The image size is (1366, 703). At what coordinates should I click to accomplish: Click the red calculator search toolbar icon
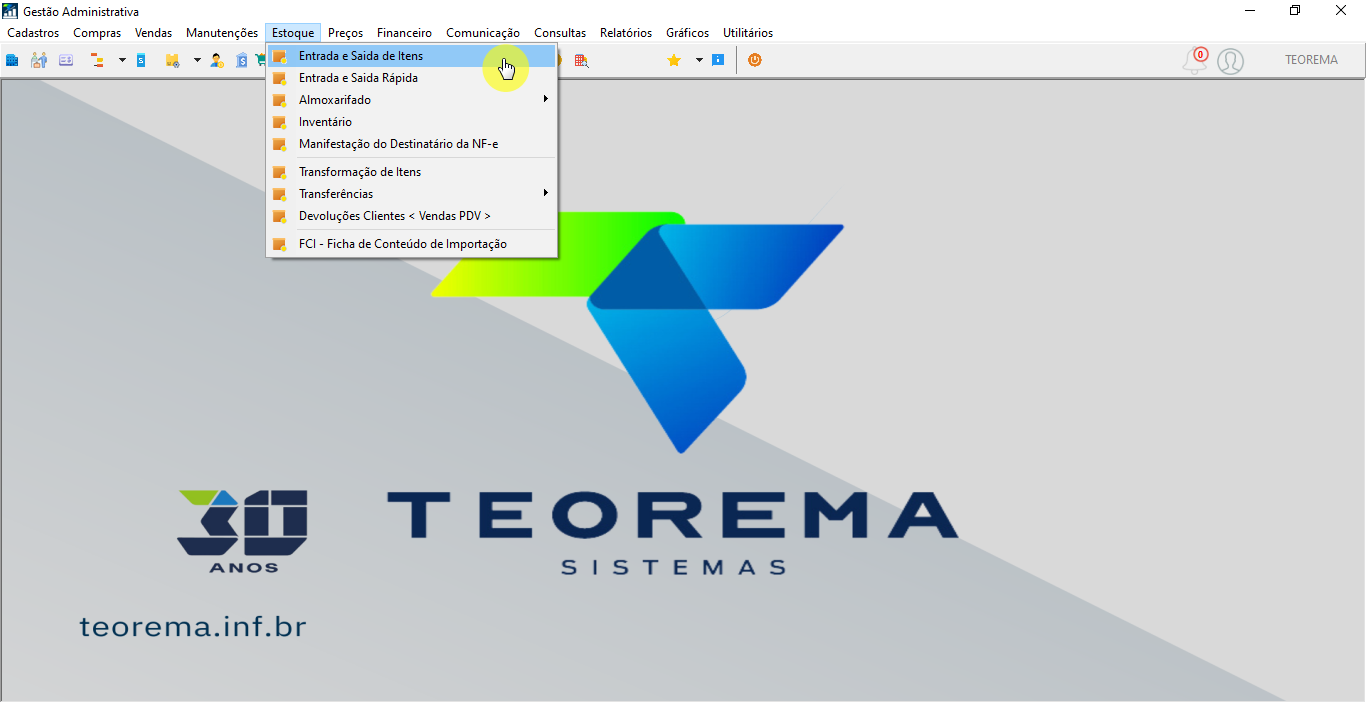[x=581, y=60]
